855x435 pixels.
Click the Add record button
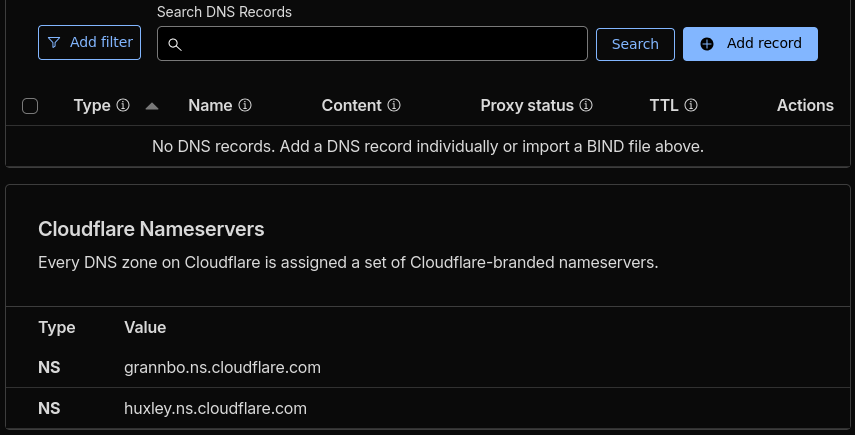750,43
